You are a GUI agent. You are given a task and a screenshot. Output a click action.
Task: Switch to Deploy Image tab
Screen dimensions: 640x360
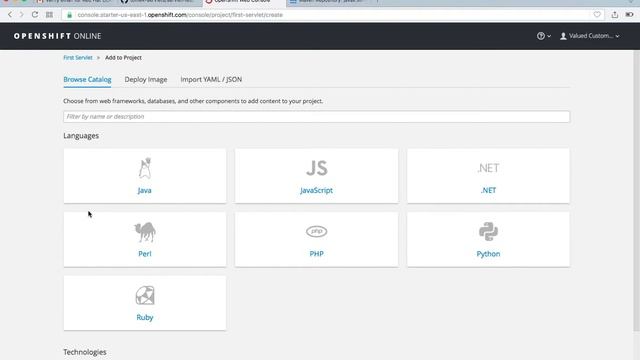coord(146,79)
